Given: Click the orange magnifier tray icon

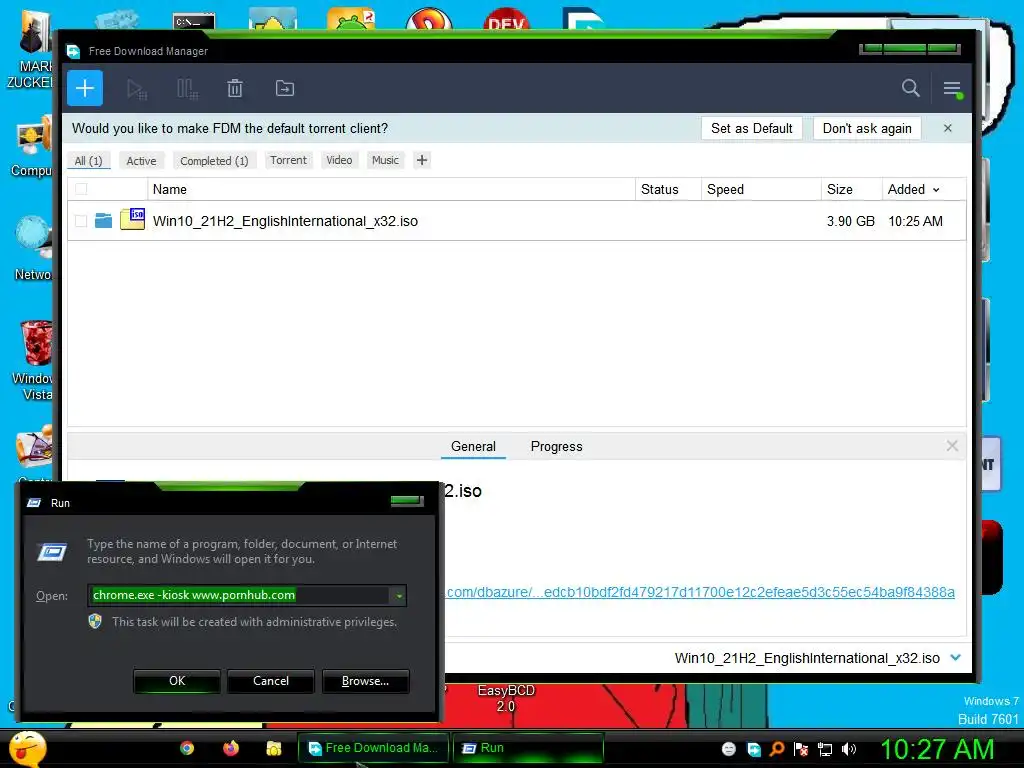Looking at the screenshot, I should tap(777, 749).
